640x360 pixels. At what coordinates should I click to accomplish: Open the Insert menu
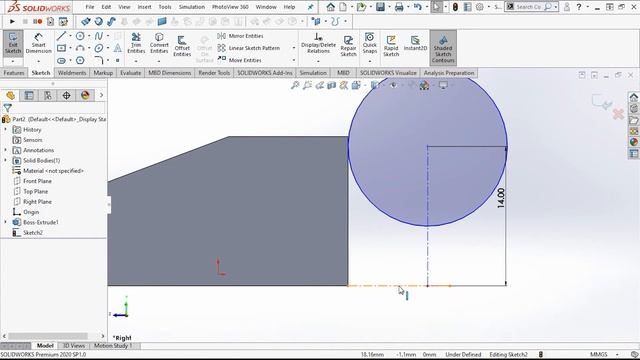click(x=144, y=7)
